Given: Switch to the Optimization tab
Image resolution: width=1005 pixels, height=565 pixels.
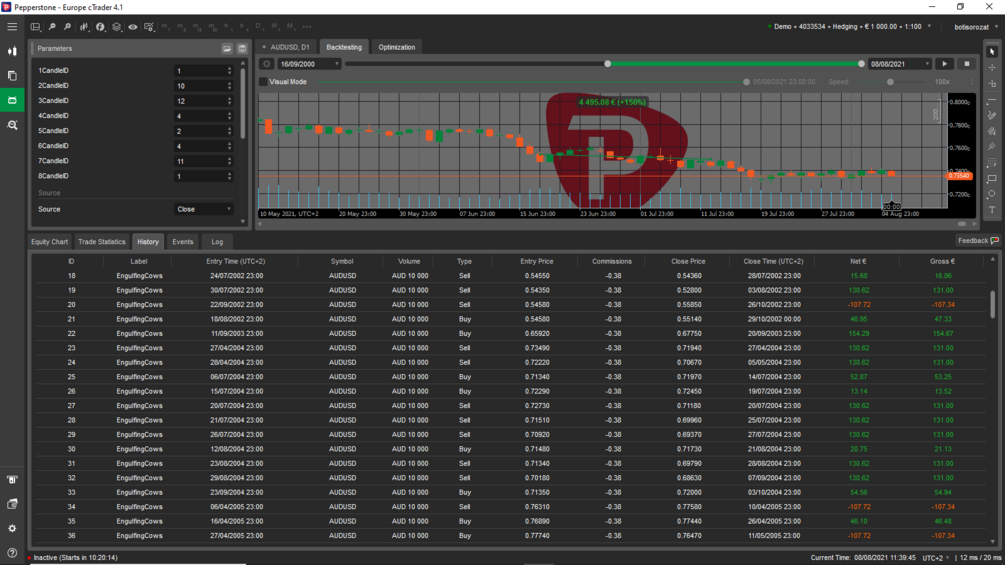Looking at the screenshot, I should [397, 47].
